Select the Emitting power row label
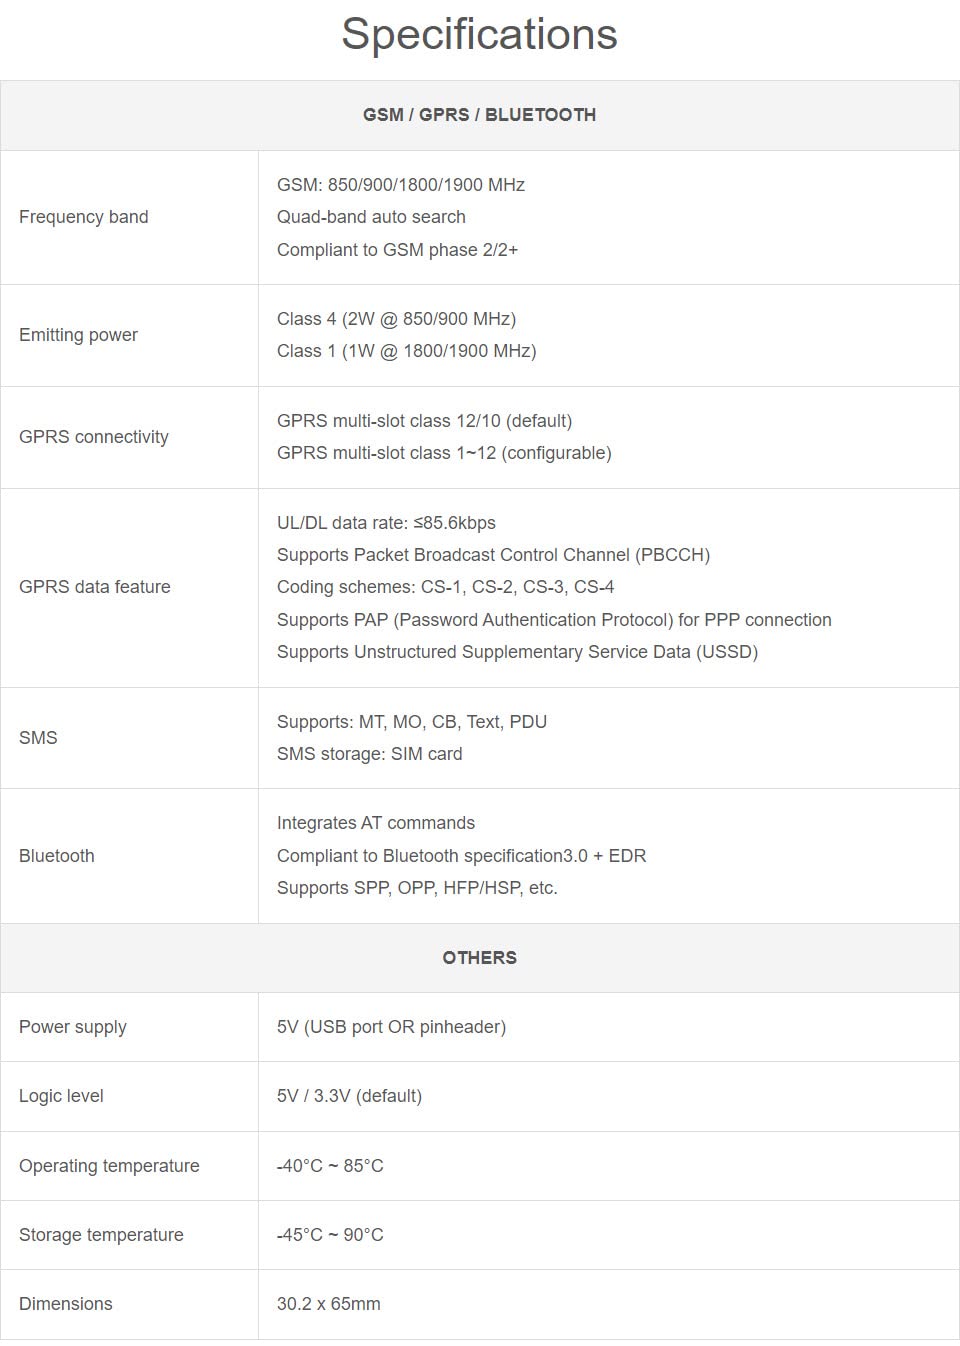The height and width of the screenshot is (1346, 960). (78, 335)
